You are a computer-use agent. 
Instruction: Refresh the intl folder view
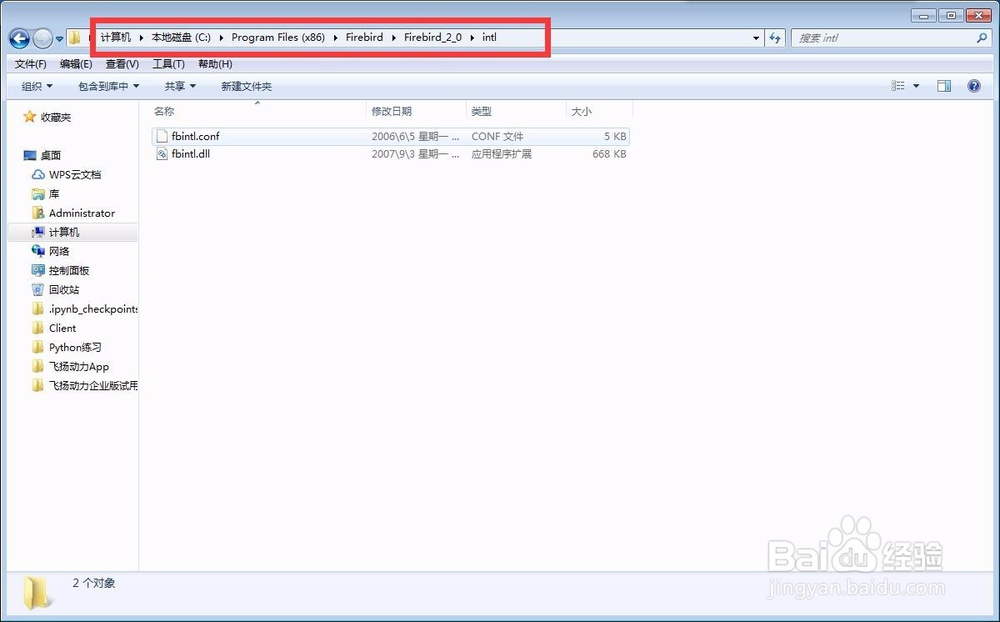coord(775,38)
